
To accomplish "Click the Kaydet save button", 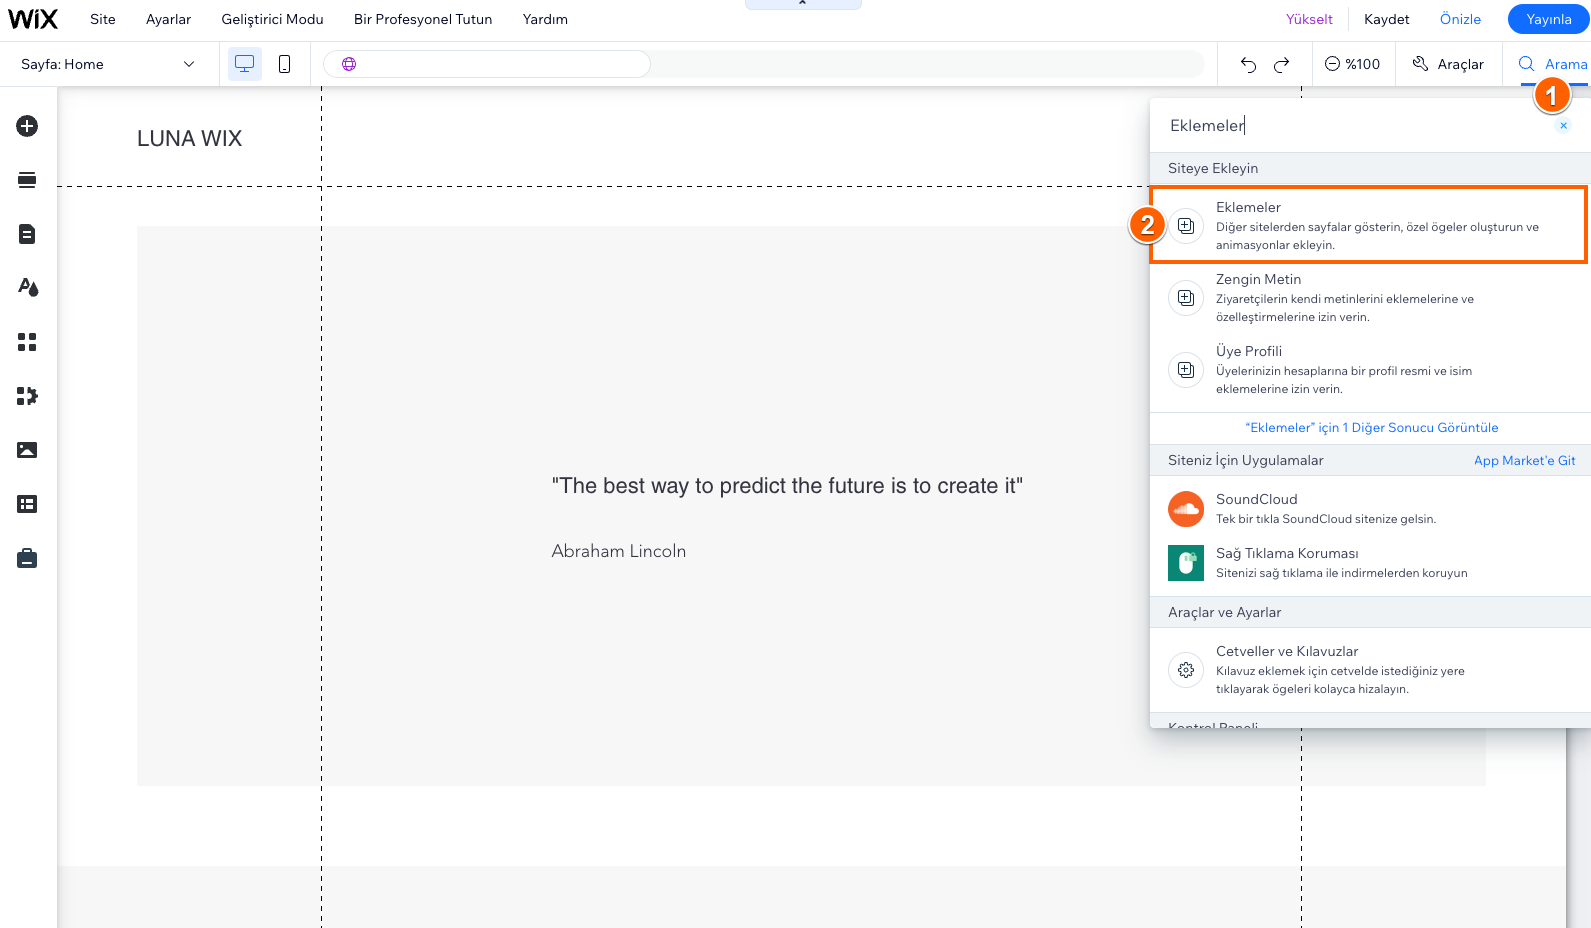I will 1387,19.
